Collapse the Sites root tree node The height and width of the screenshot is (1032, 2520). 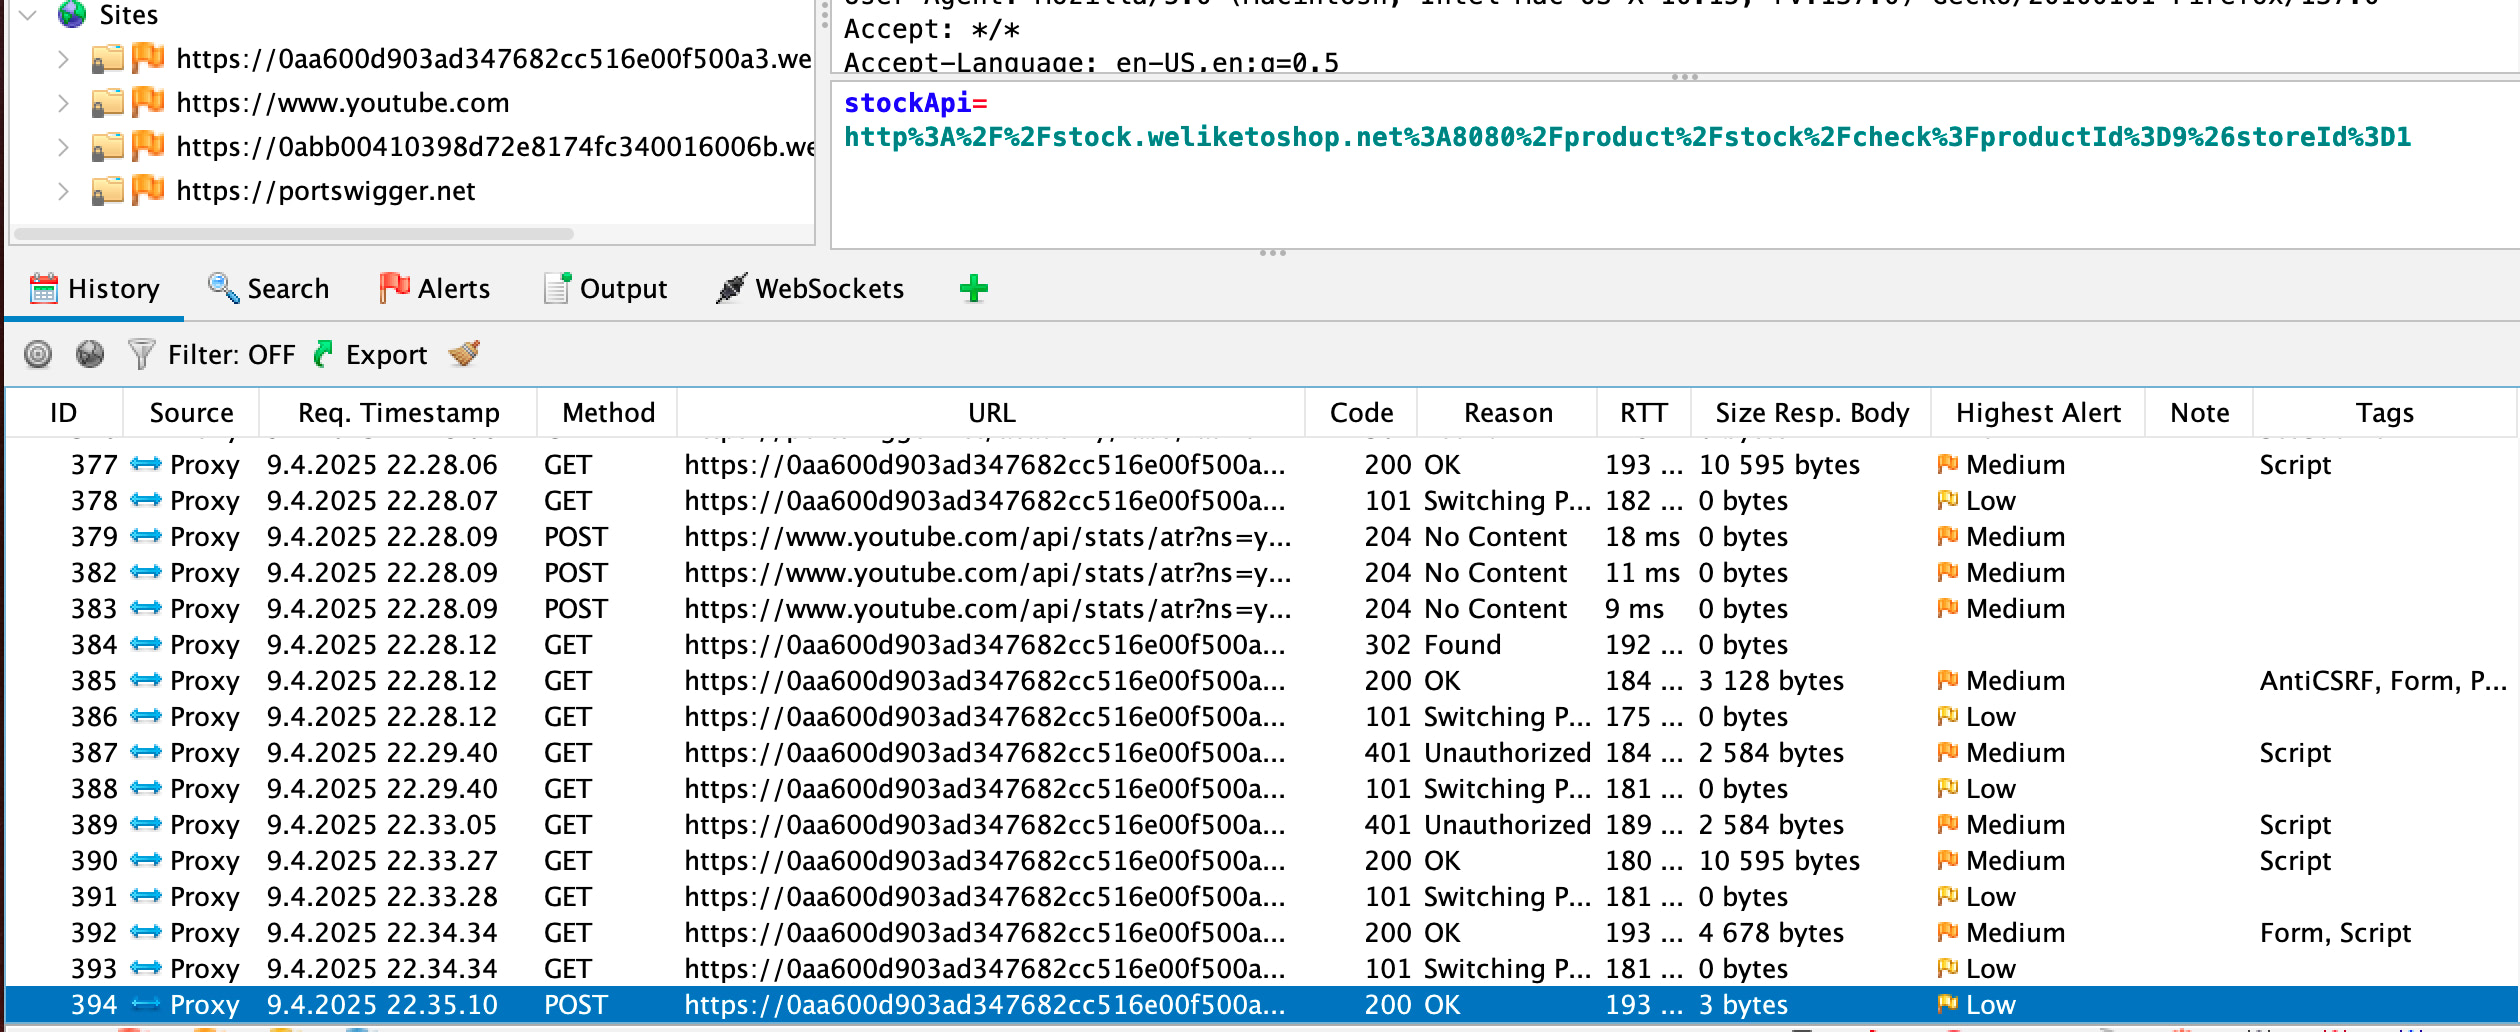pos(28,14)
